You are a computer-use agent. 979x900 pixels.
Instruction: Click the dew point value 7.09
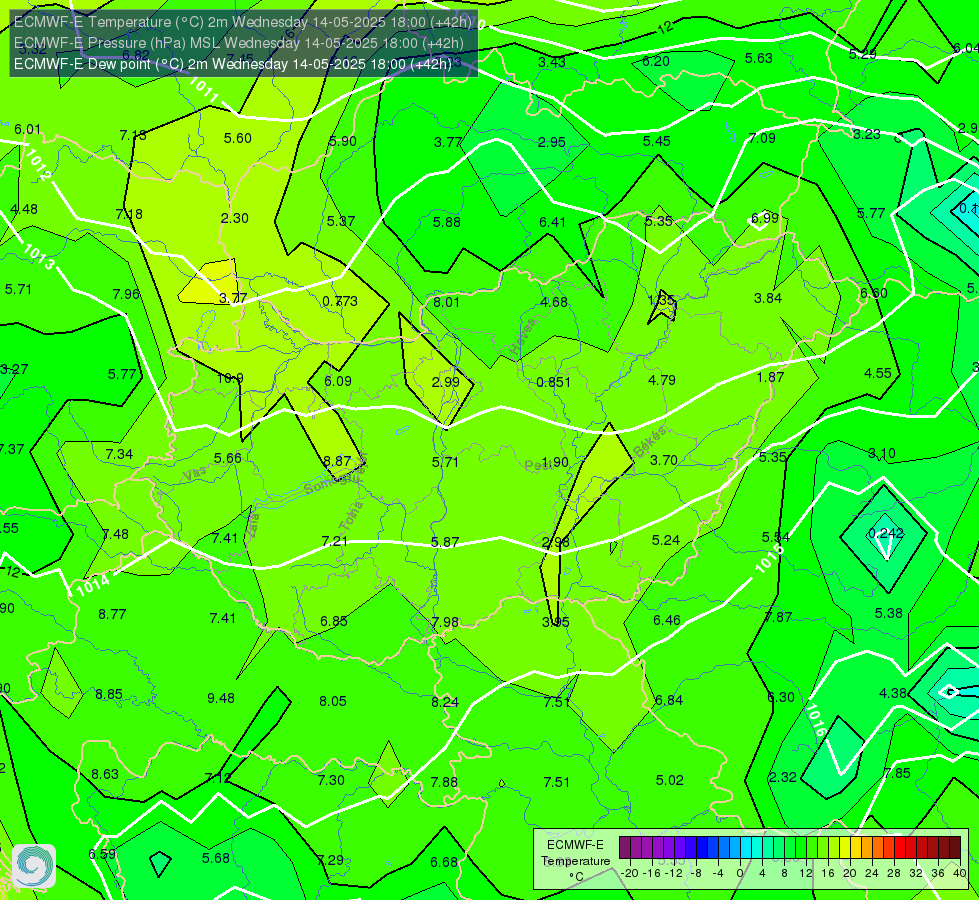(762, 138)
